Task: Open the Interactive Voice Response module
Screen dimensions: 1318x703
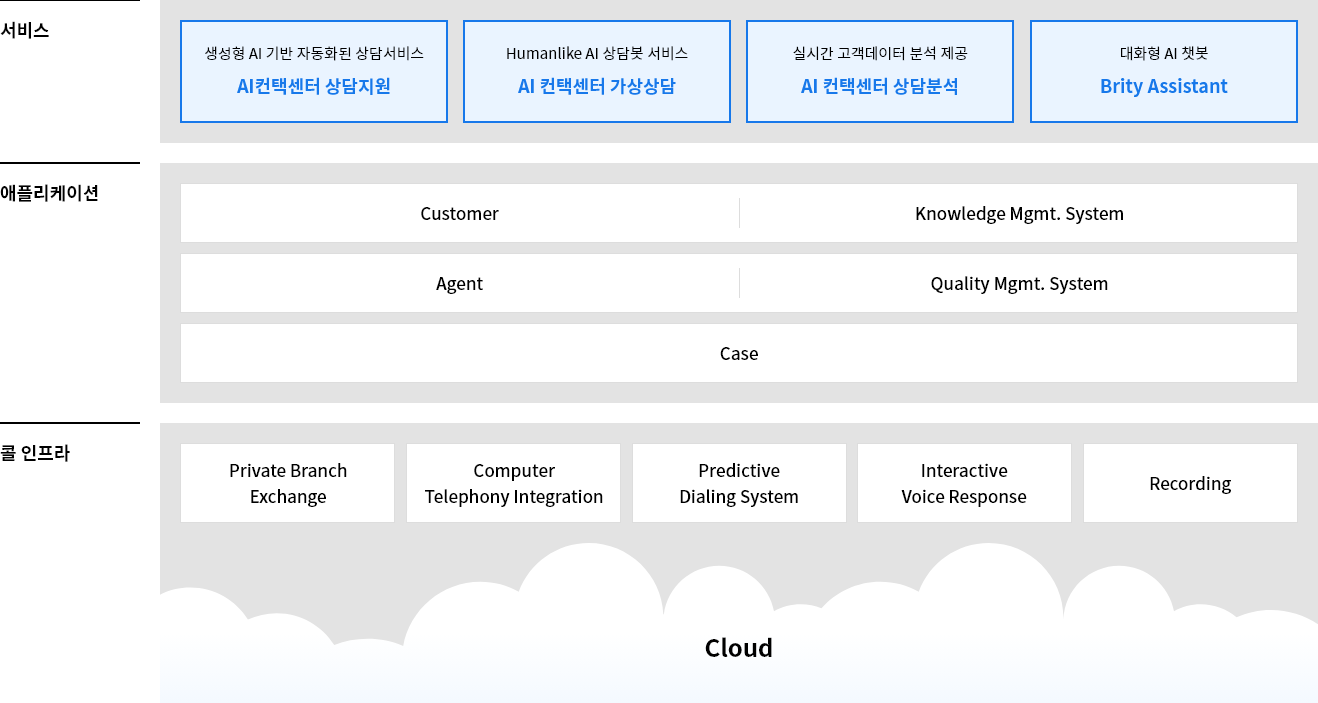Action: pyautogui.click(x=964, y=483)
